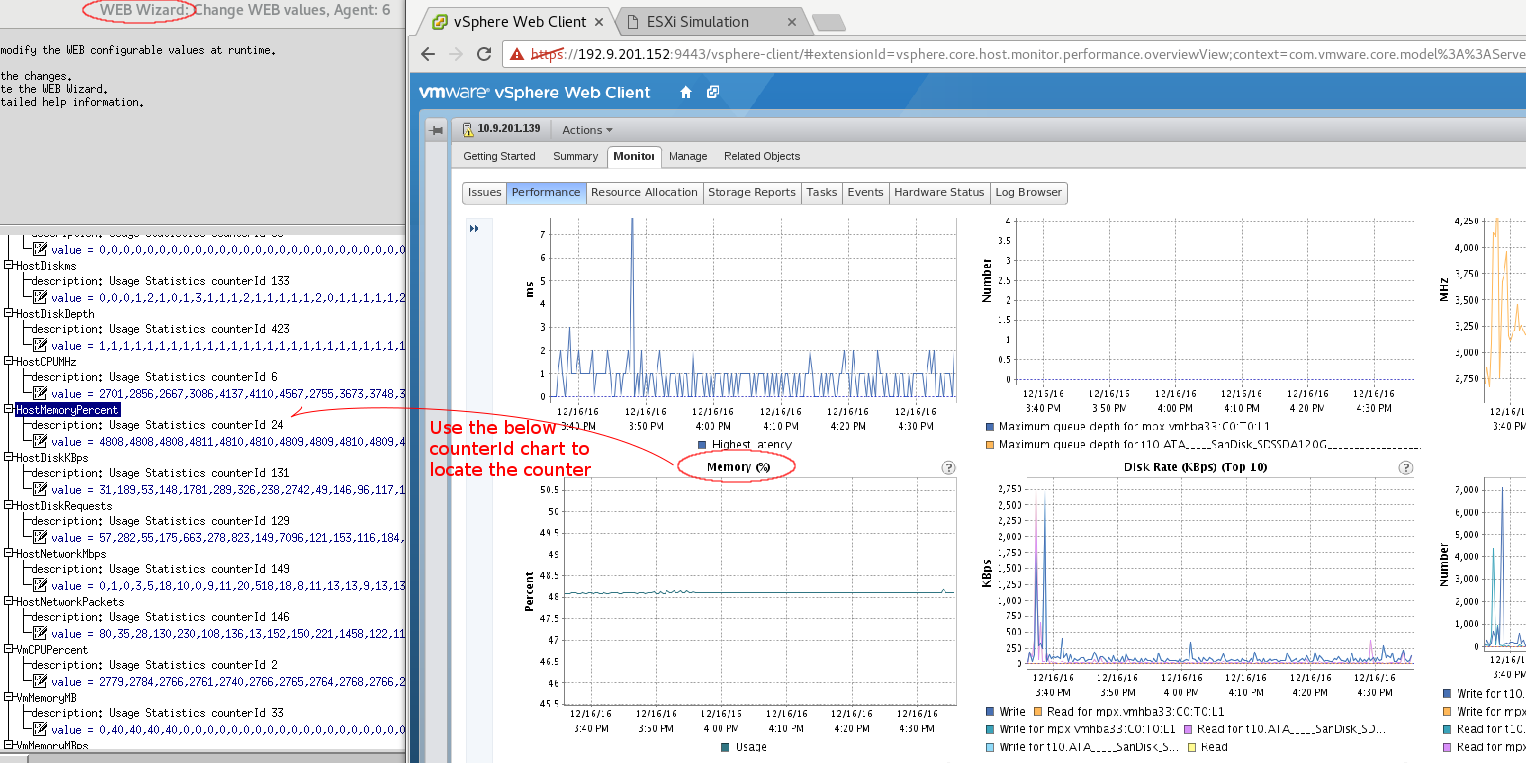Click the host icon next to 10.9.201.139
The width and height of the screenshot is (1526, 763).
pyautogui.click(x=466, y=129)
